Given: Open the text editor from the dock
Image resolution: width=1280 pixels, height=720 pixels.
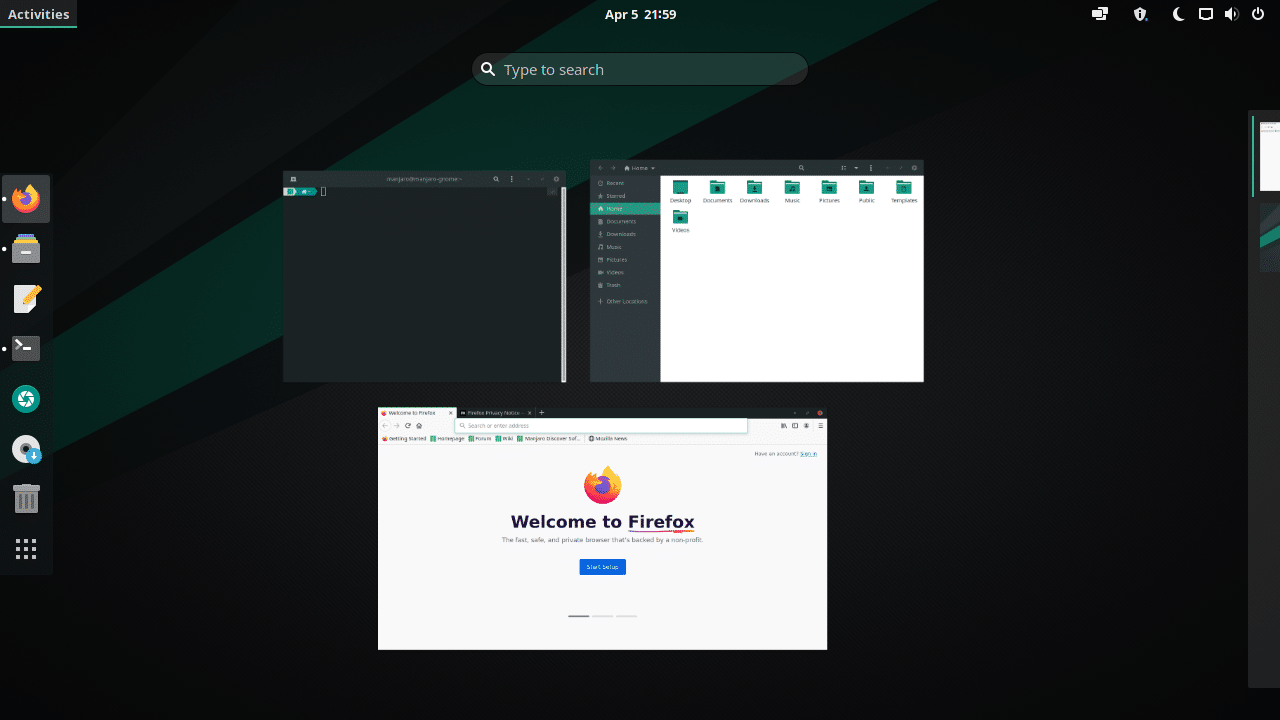Looking at the screenshot, I should [25, 298].
